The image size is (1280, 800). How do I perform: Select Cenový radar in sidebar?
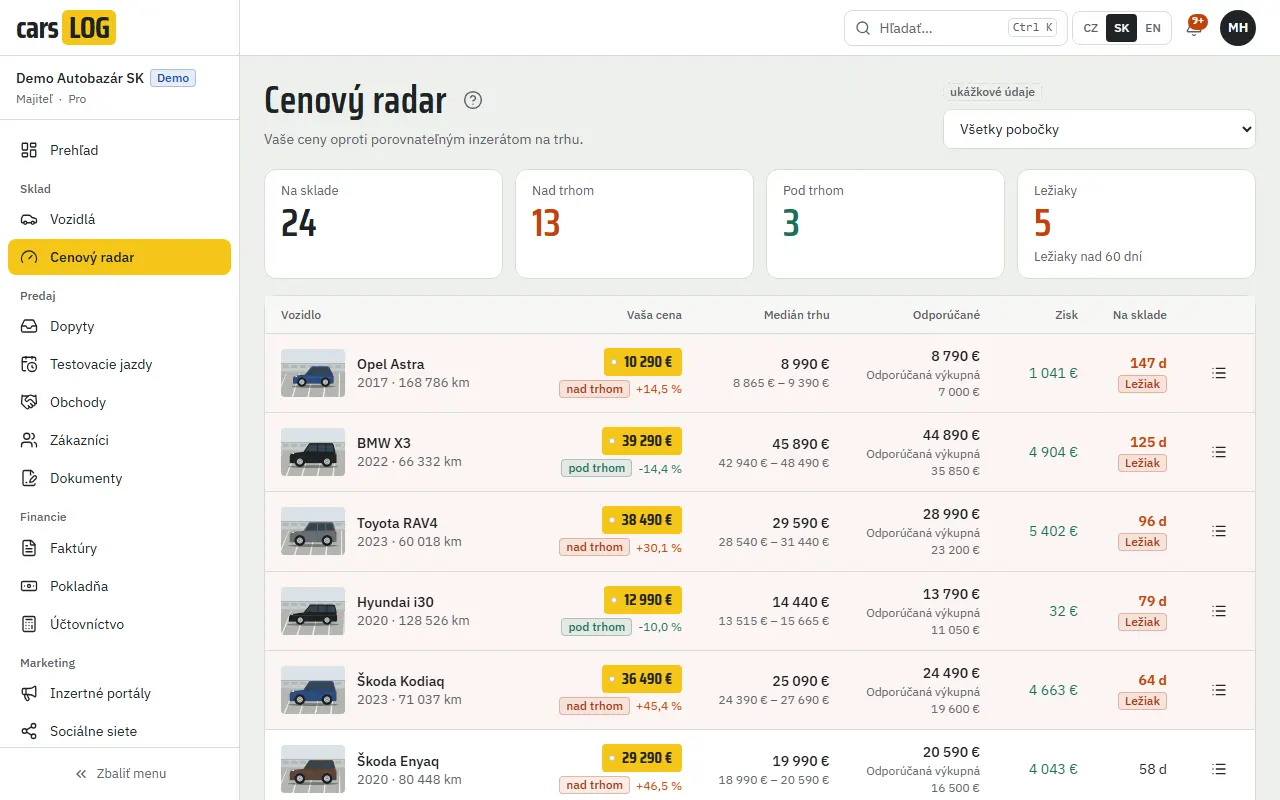coord(119,257)
